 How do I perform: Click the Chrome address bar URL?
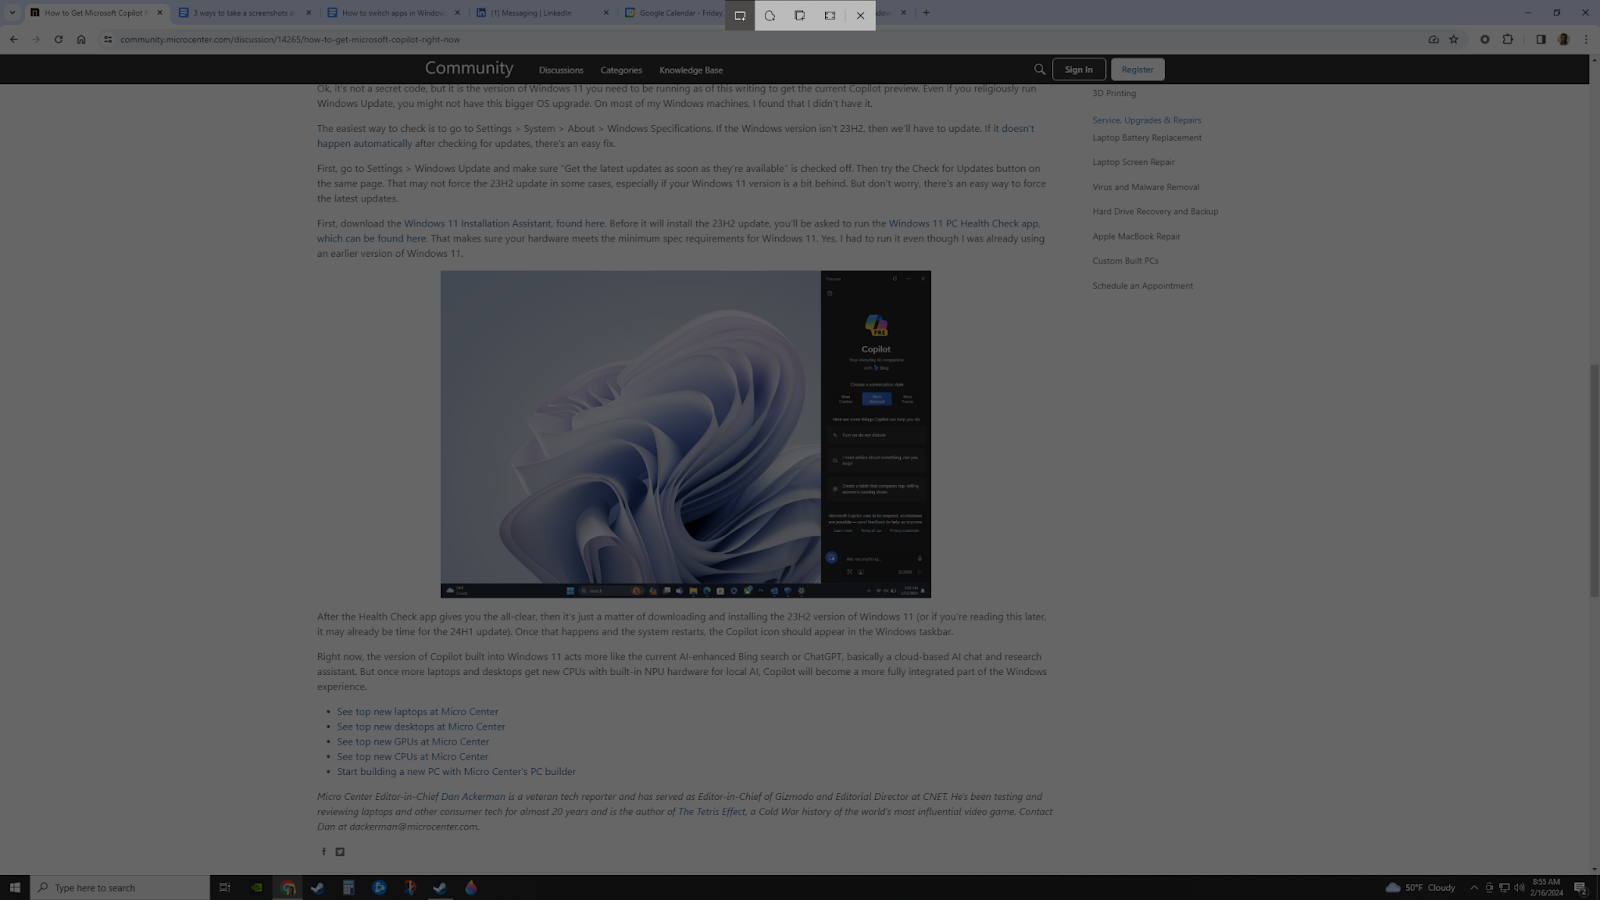click(x=290, y=40)
